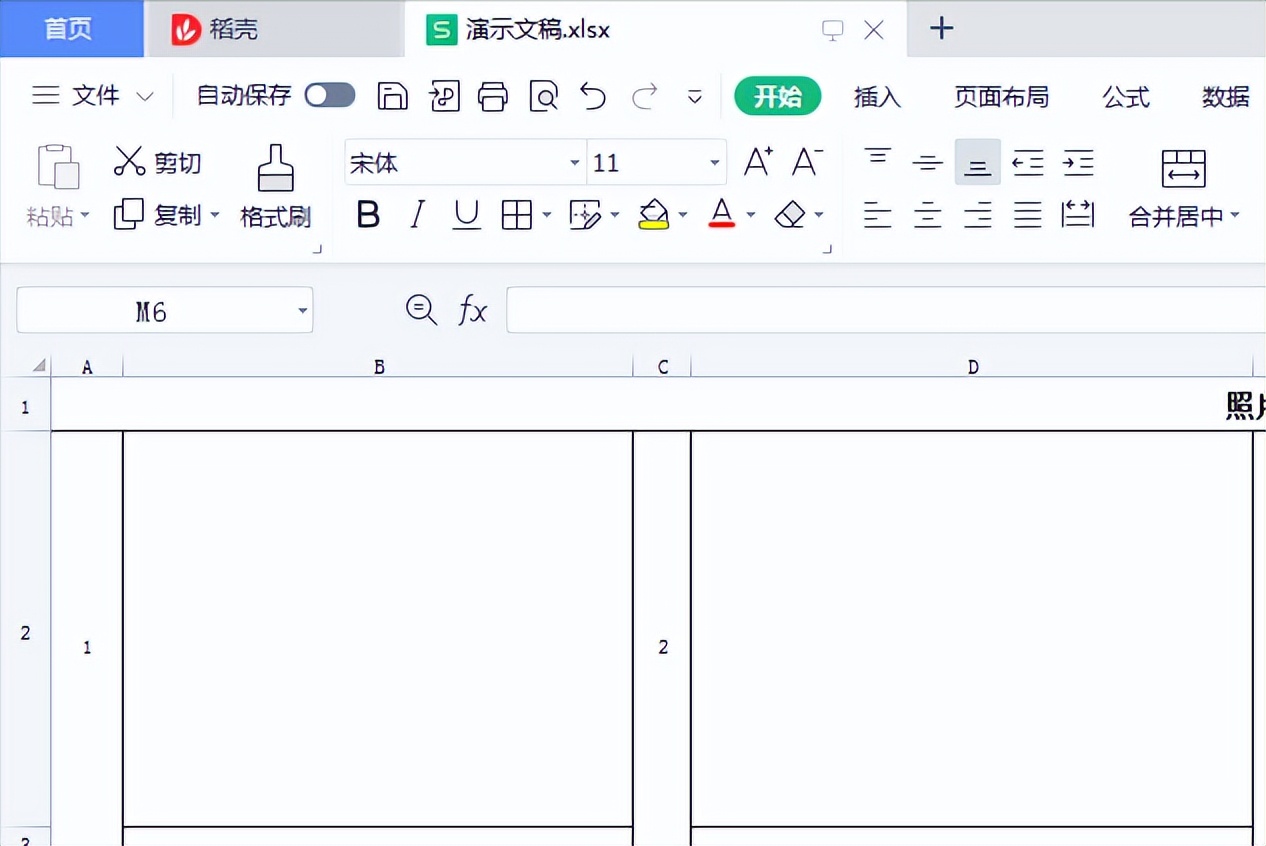Activate Format Painter 格式刷

275,187
